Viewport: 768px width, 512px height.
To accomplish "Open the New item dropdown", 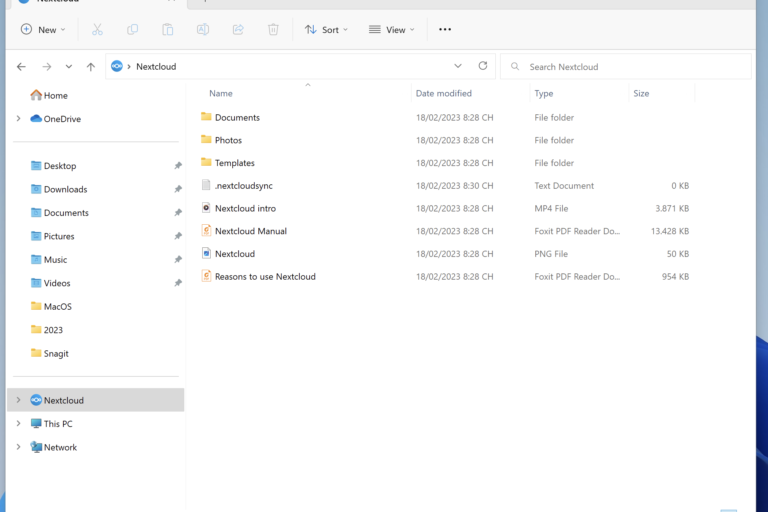I will click(43, 29).
